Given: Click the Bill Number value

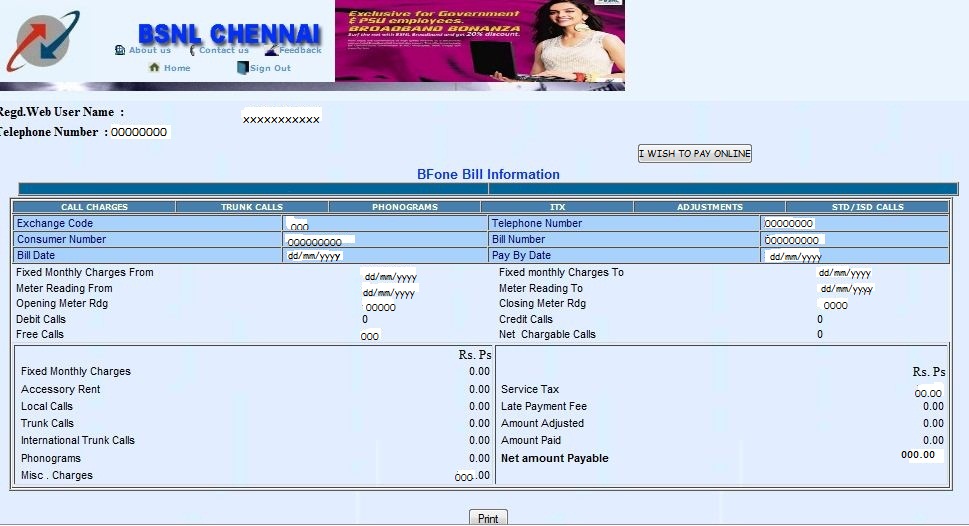Looking at the screenshot, I should (792, 240).
